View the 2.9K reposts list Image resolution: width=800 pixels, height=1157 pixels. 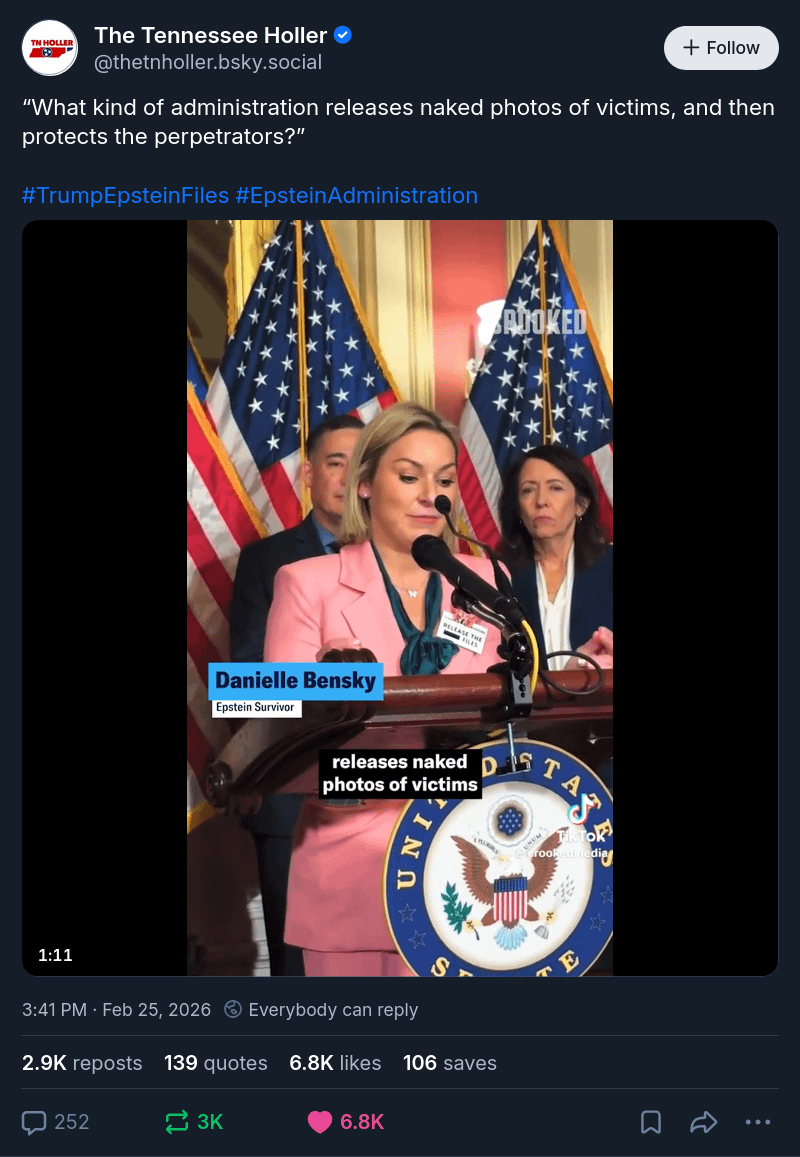pos(82,1063)
